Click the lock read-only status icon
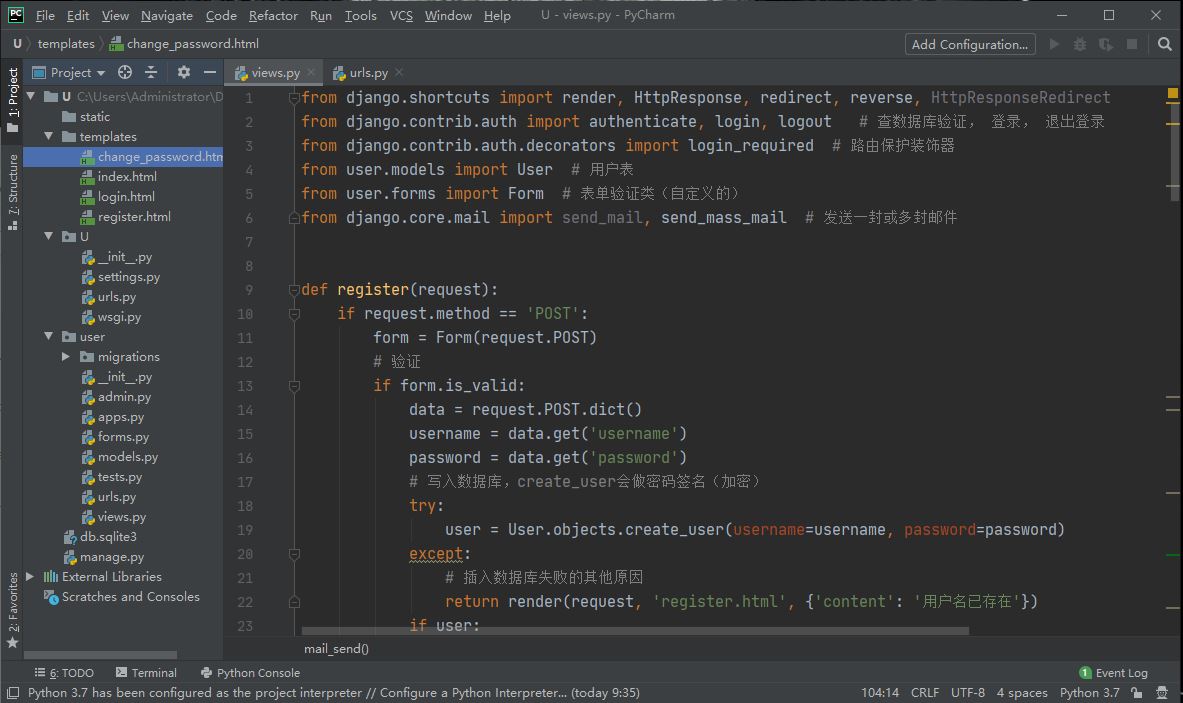 1136,692
